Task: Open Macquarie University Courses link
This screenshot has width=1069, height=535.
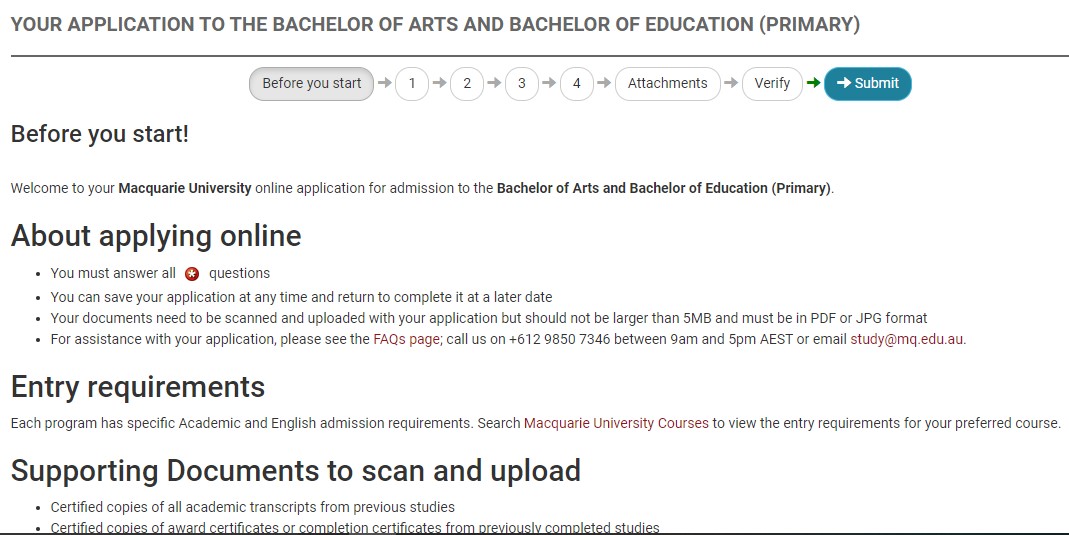Action: 616,423
